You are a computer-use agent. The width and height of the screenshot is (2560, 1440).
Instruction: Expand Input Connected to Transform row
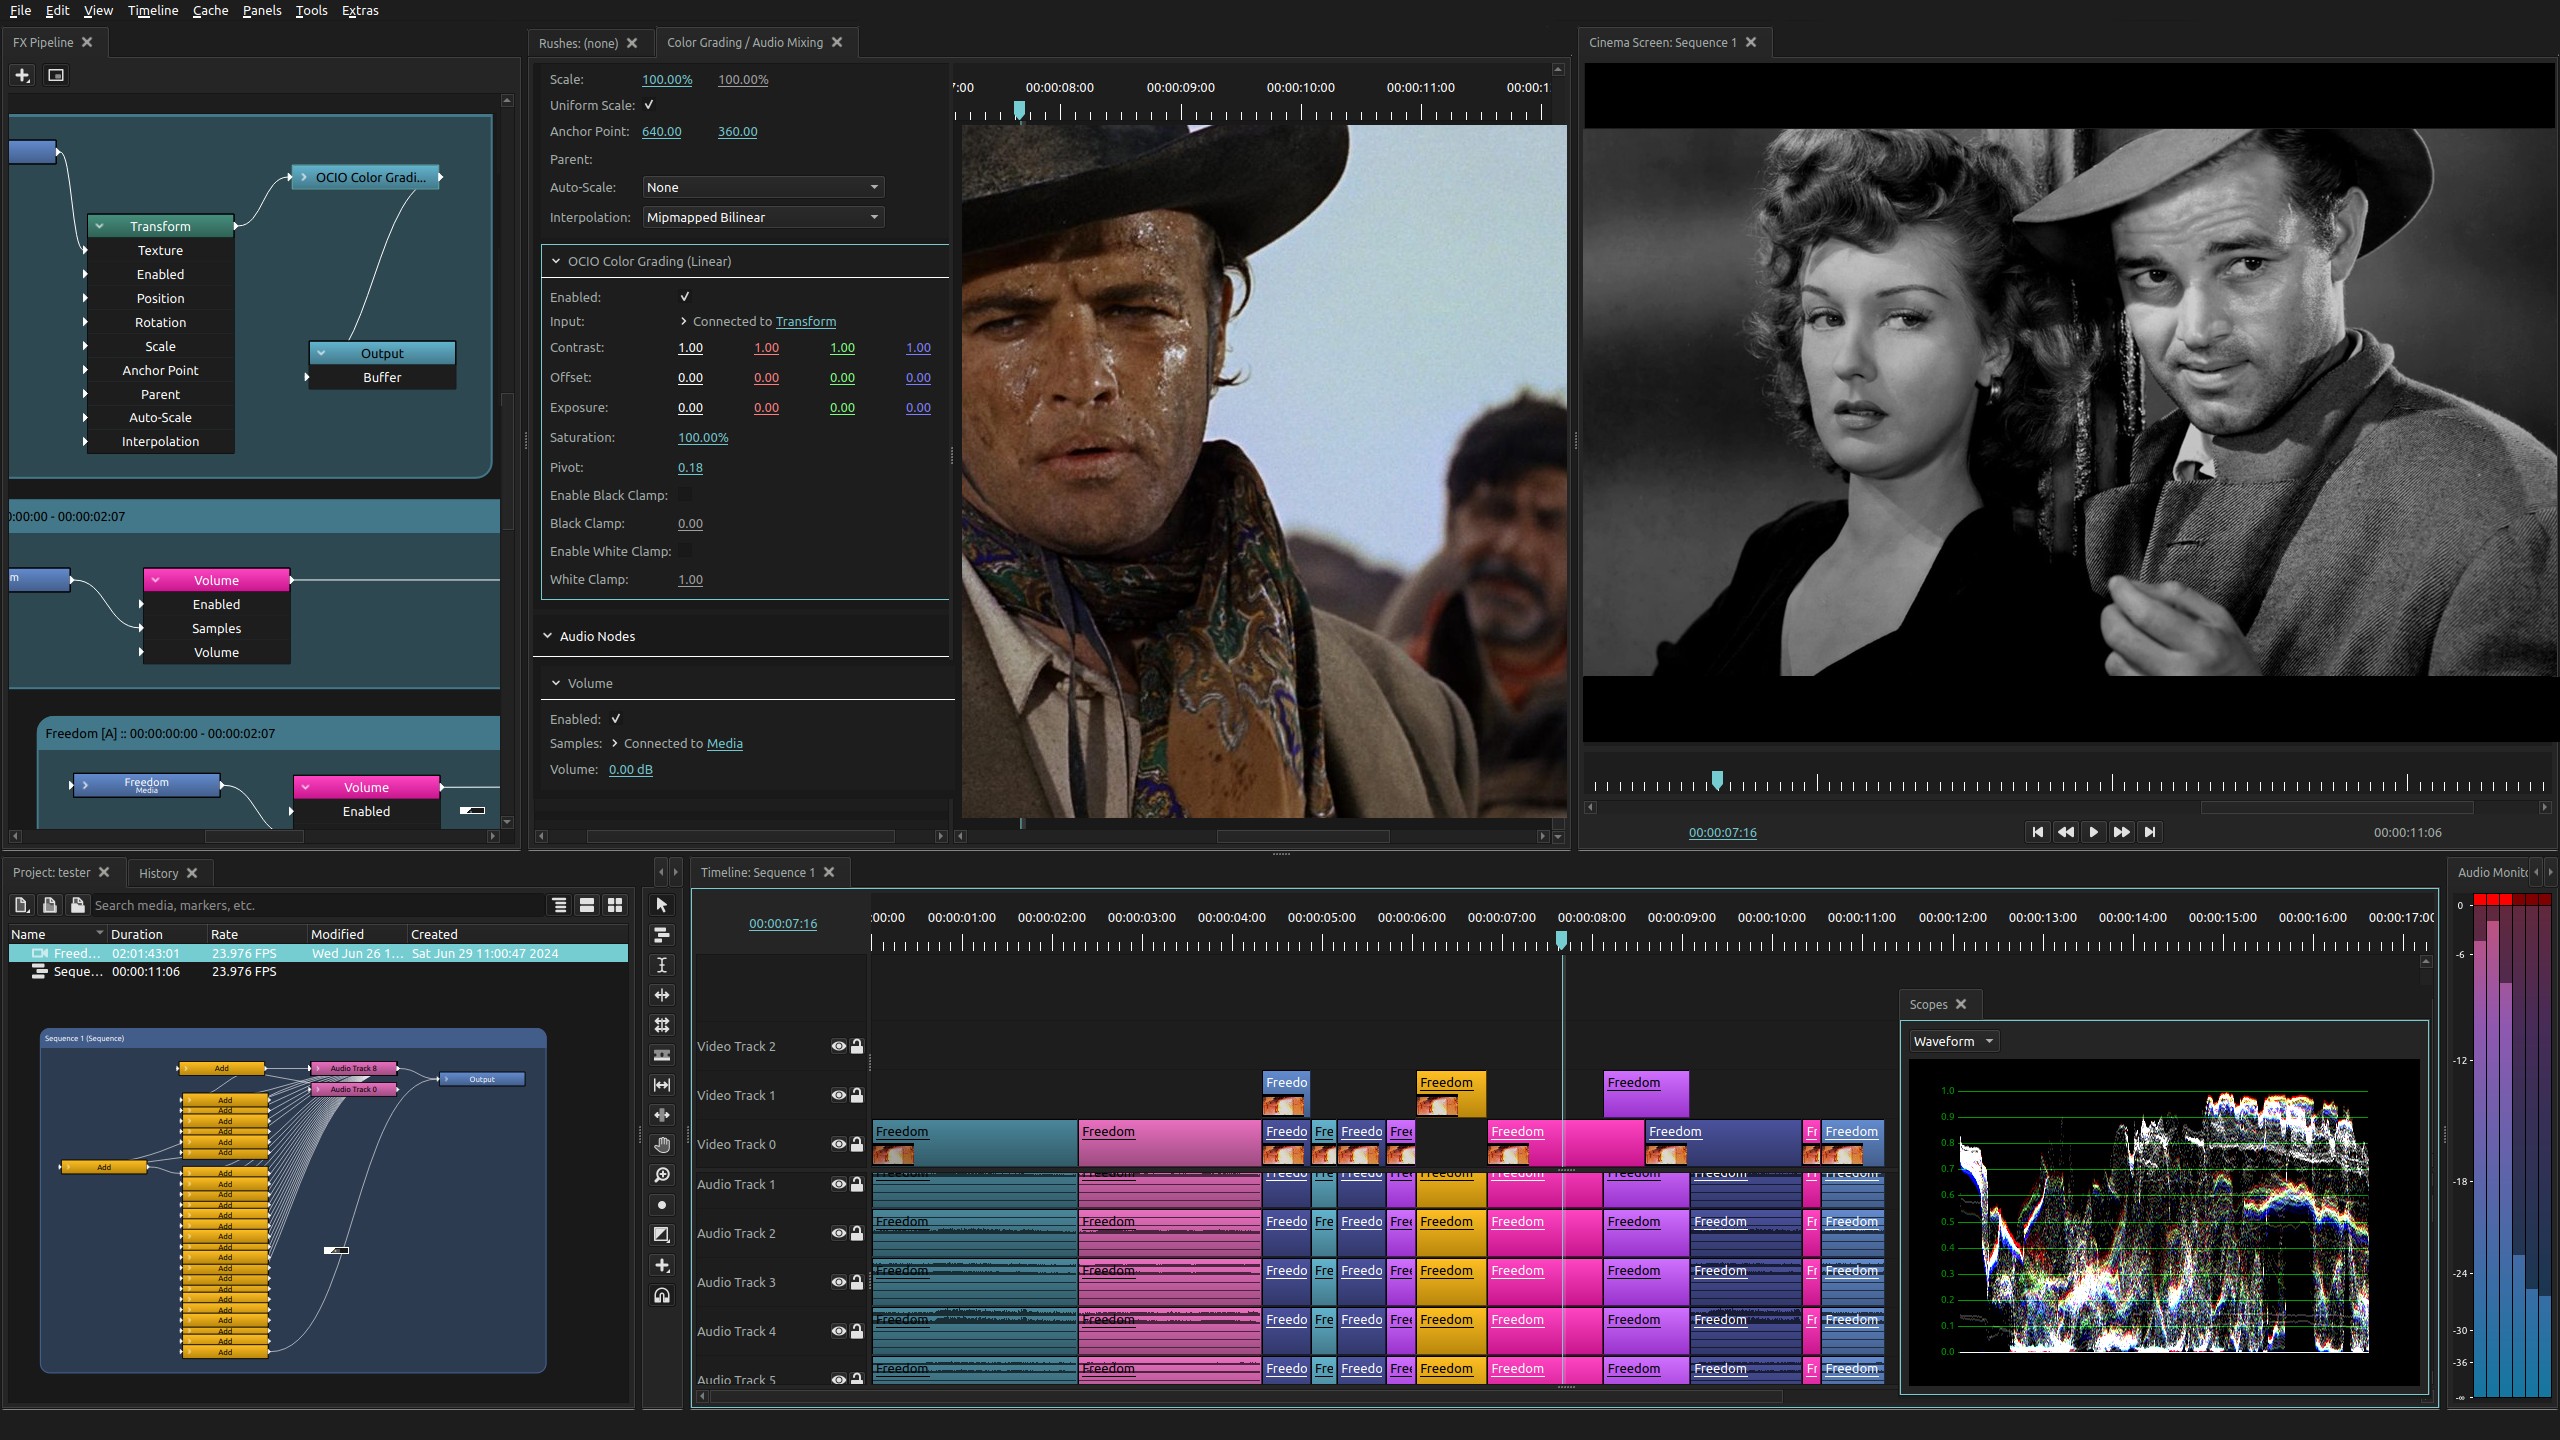684,321
